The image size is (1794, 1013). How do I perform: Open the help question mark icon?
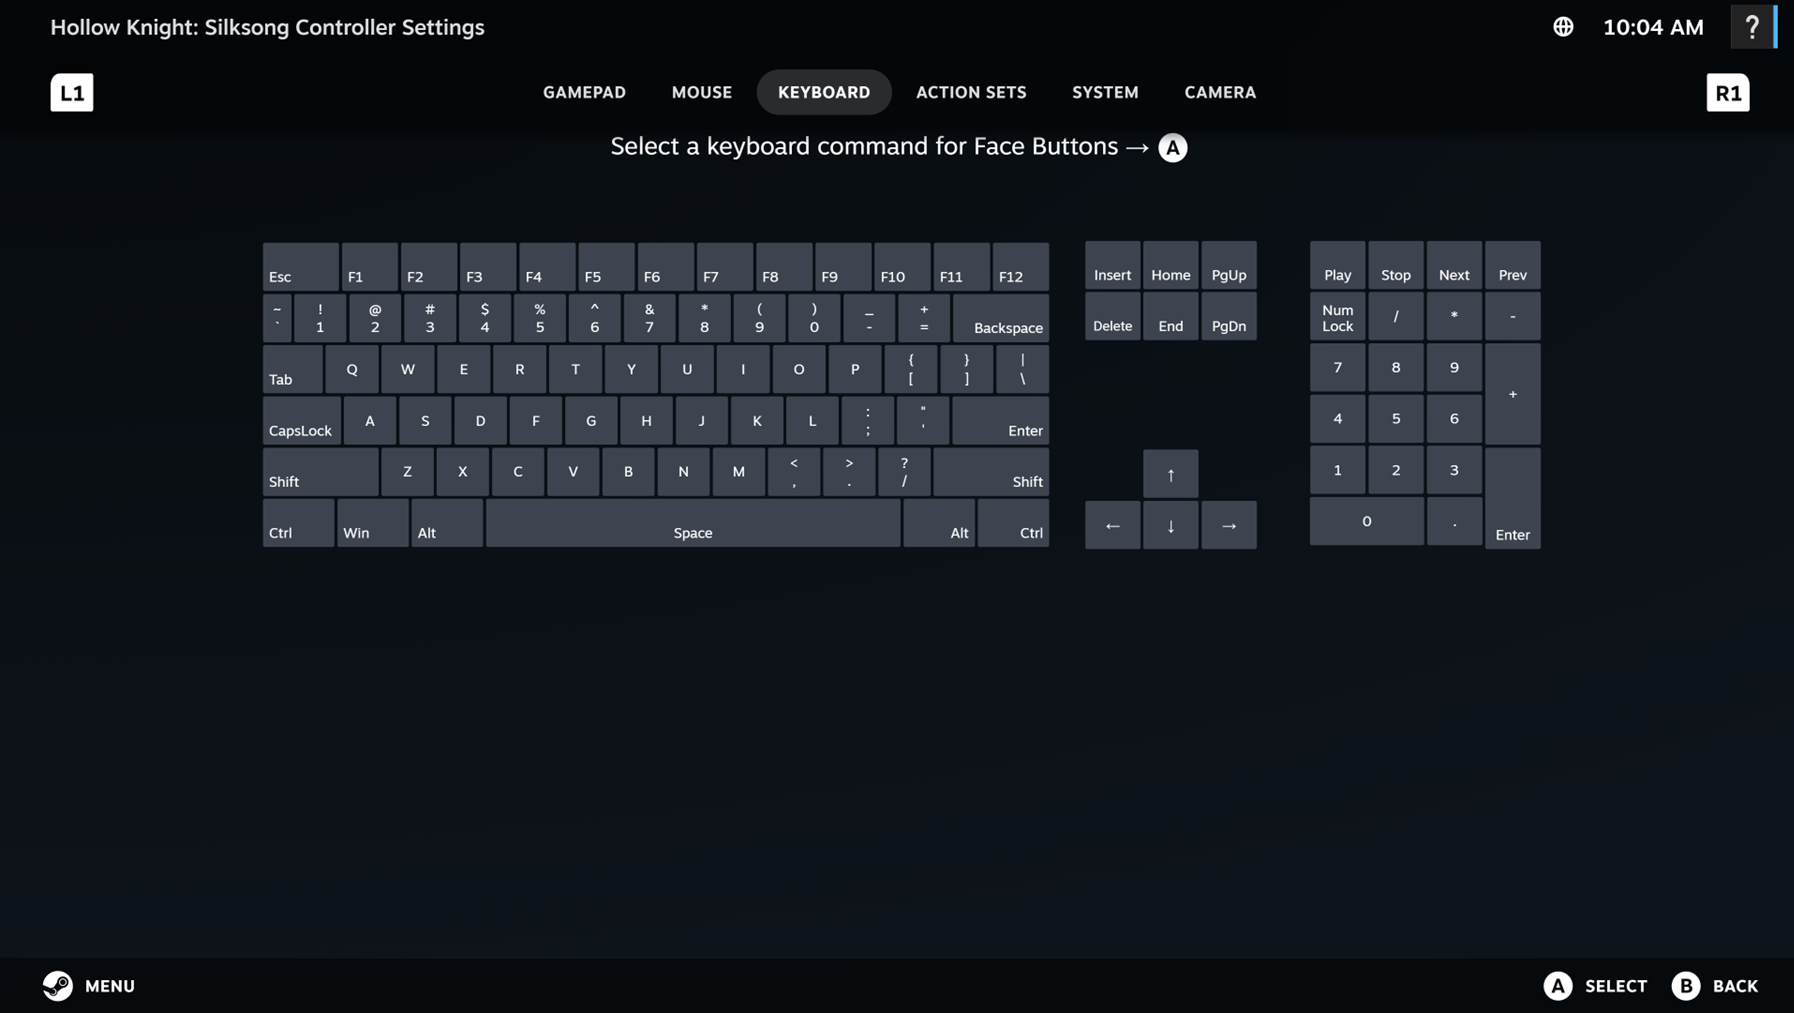1751,27
